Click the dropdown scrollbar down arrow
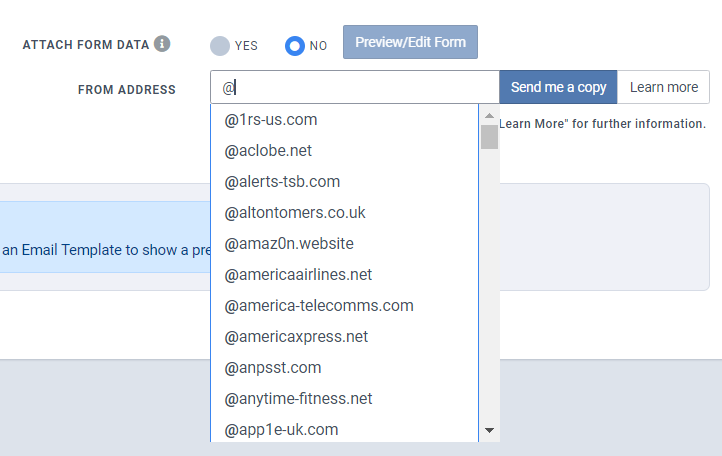The image size is (722, 456). click(x=489, y=430)
